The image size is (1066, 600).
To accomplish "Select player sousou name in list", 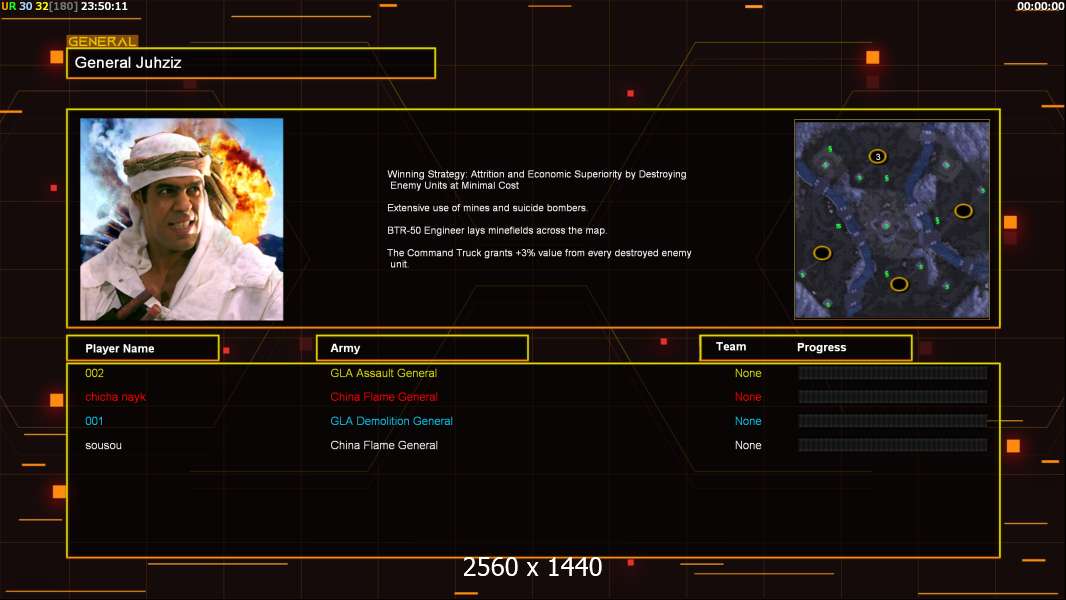I will coord(103,446).
